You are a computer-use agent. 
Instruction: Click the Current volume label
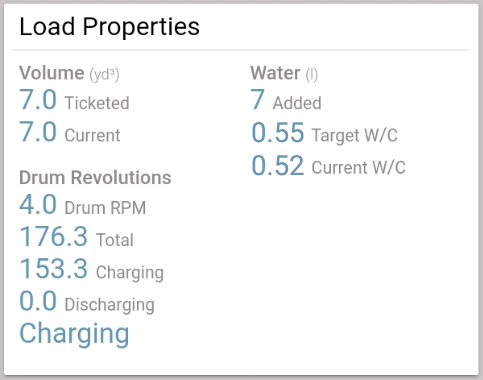[92, 135]
